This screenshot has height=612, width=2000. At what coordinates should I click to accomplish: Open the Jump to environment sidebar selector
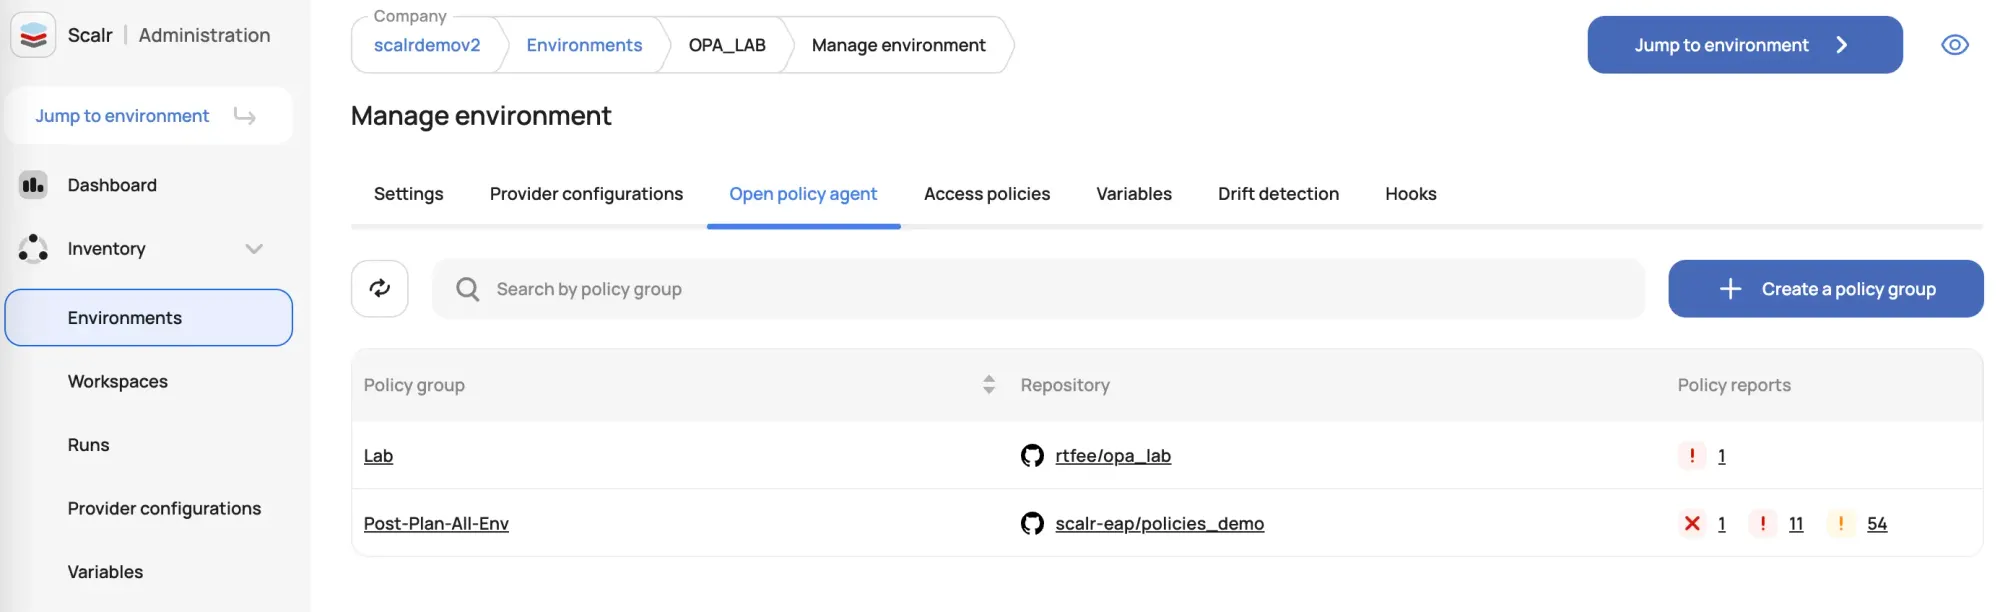148,116
